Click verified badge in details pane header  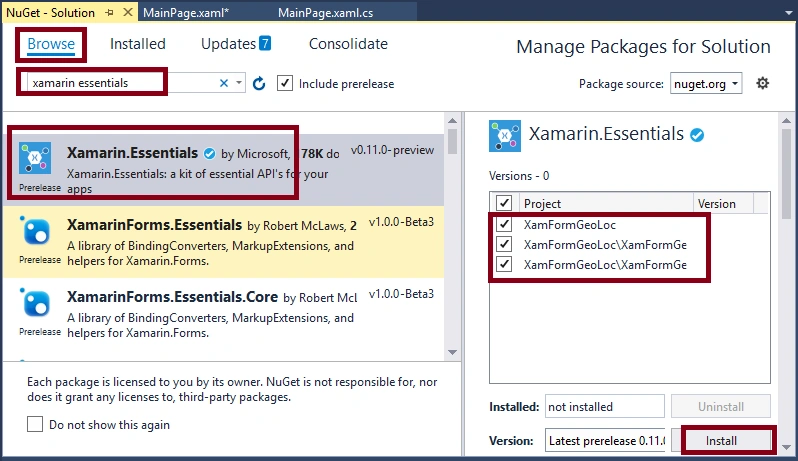point(697,135)
